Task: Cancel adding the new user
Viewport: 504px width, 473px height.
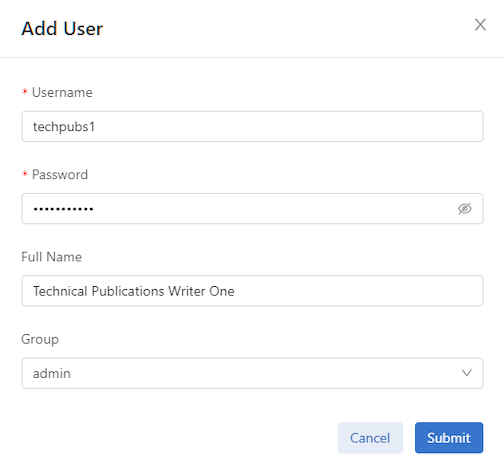Action: coord(370,438)
